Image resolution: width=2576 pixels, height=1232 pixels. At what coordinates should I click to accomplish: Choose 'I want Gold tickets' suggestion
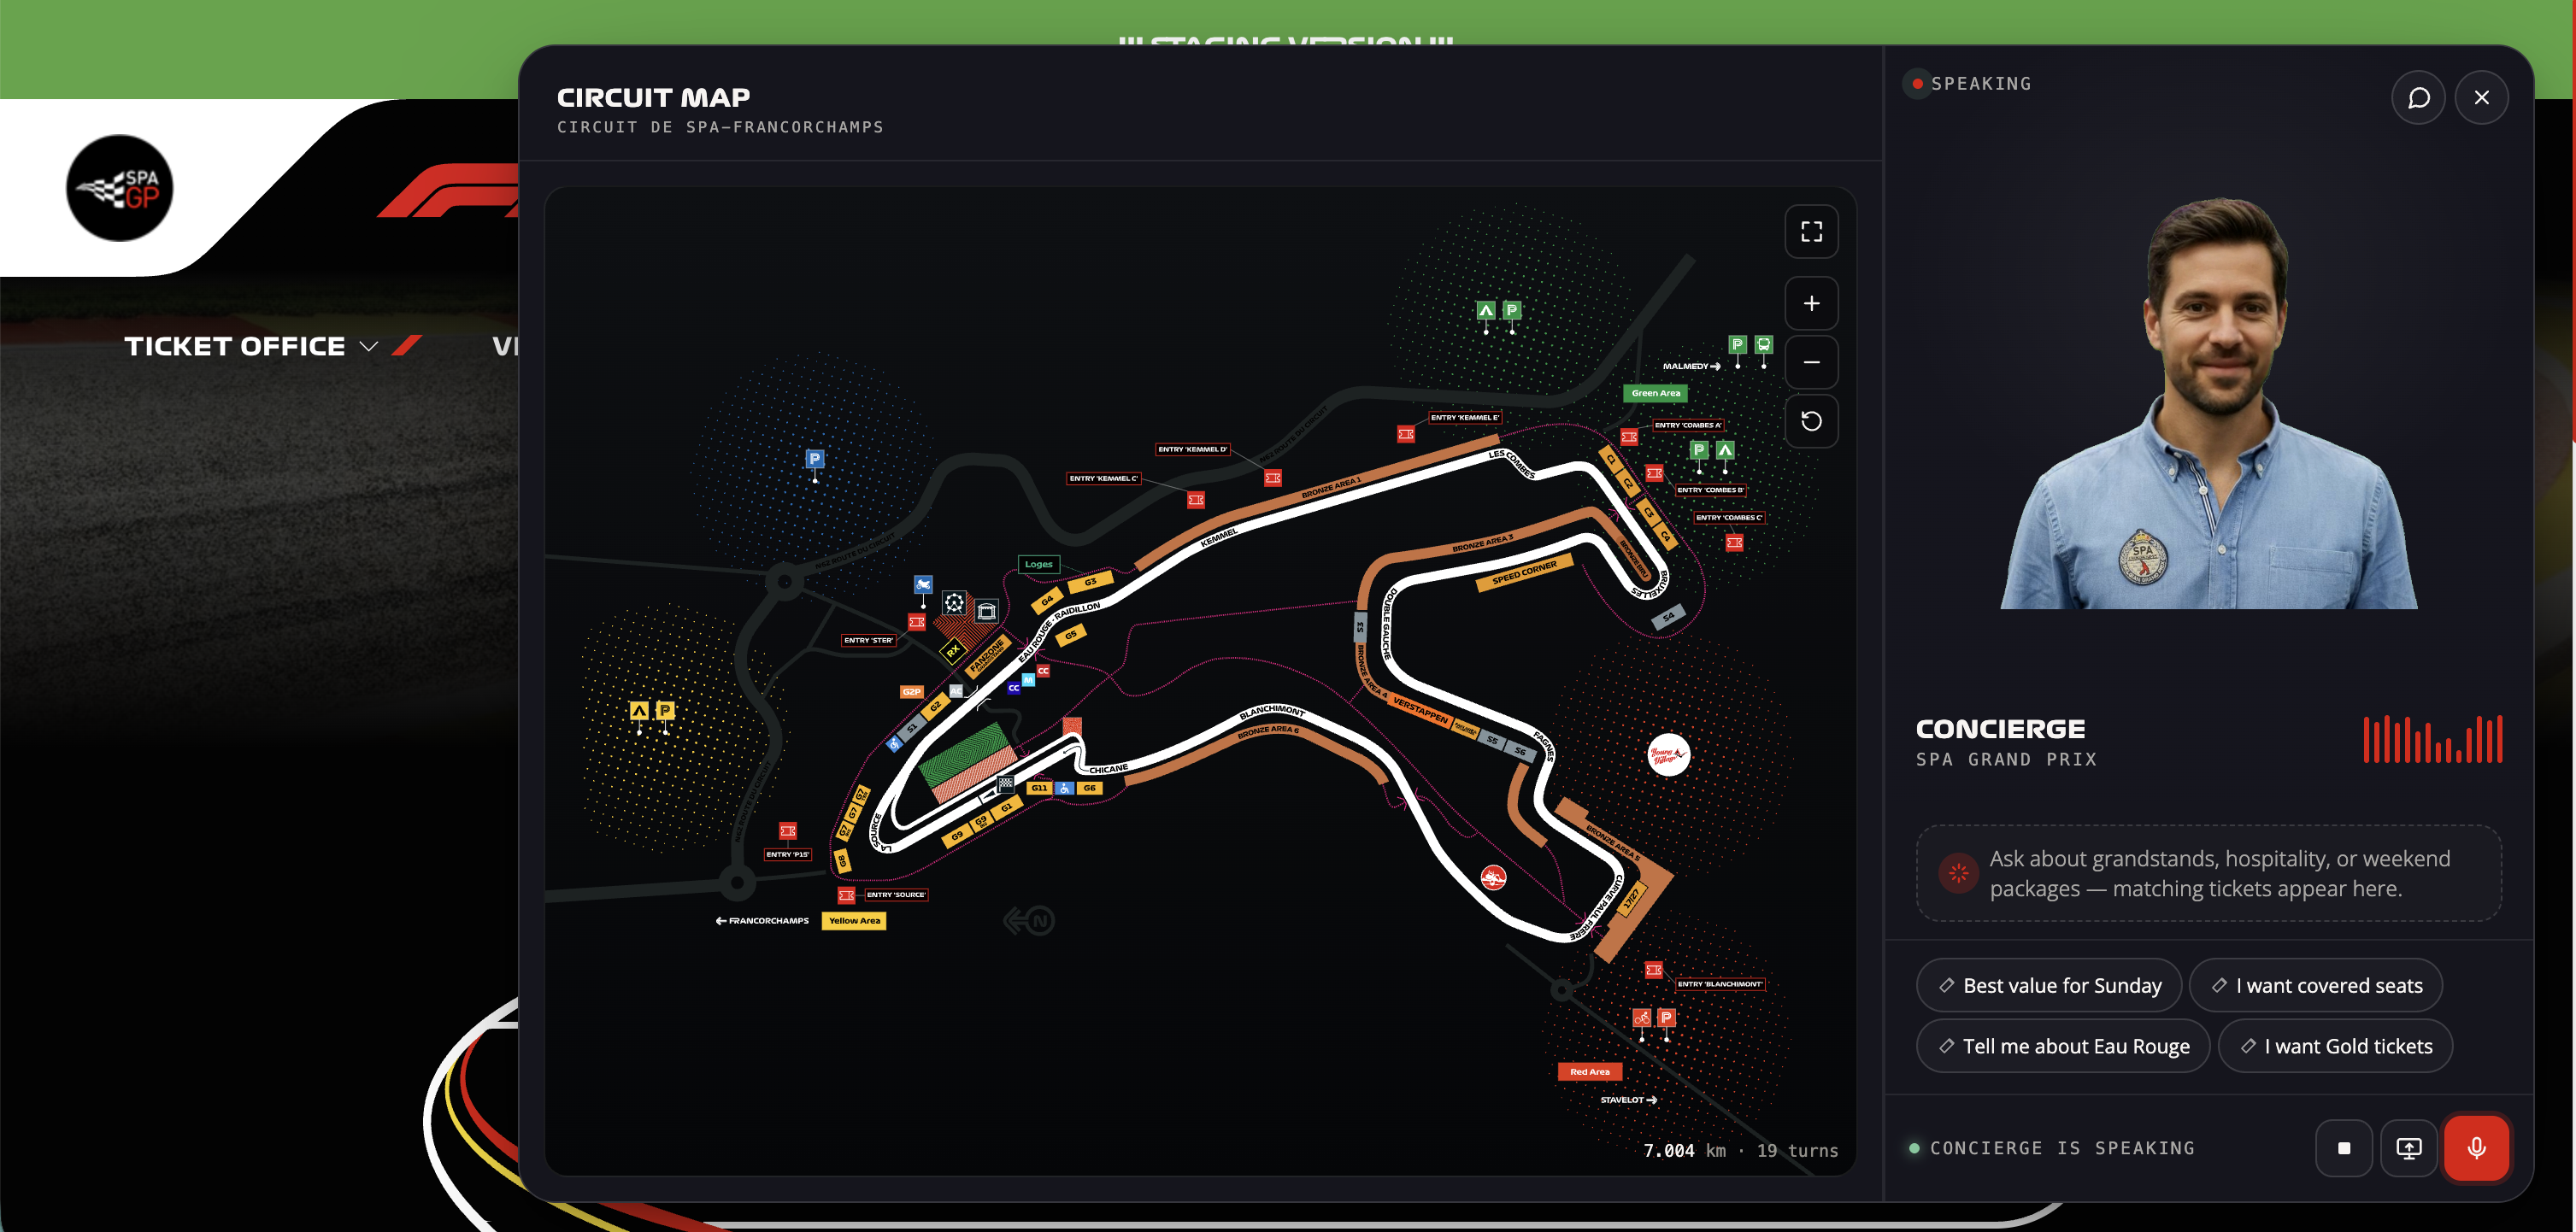pyautogui.click(x=2335, y=1046)
